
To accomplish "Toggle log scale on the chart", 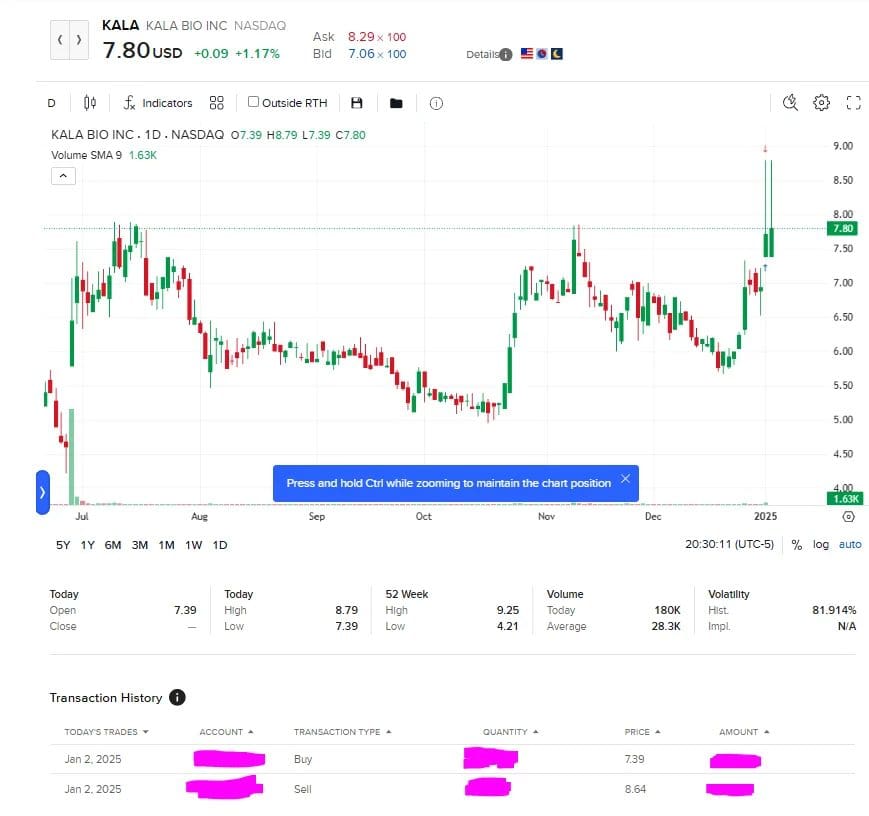I will 821,545.
